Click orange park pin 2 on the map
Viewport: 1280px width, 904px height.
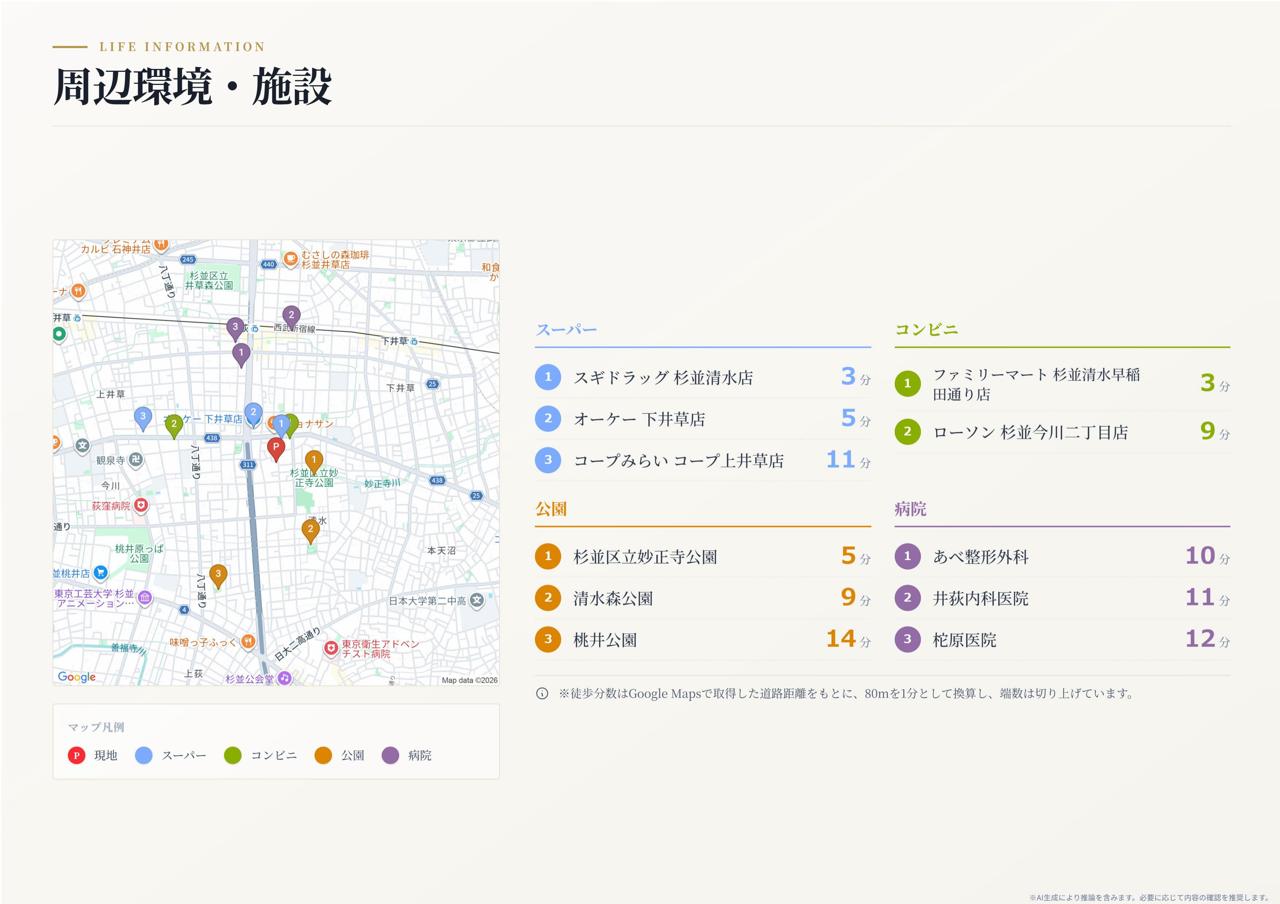(311, 531)
